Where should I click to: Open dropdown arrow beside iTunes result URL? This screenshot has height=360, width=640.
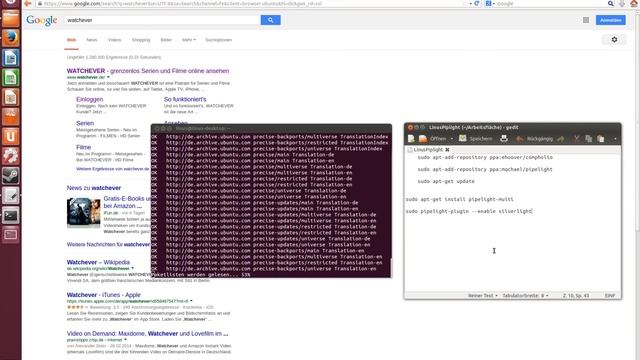pyautogui.click(x=191, y=301)
